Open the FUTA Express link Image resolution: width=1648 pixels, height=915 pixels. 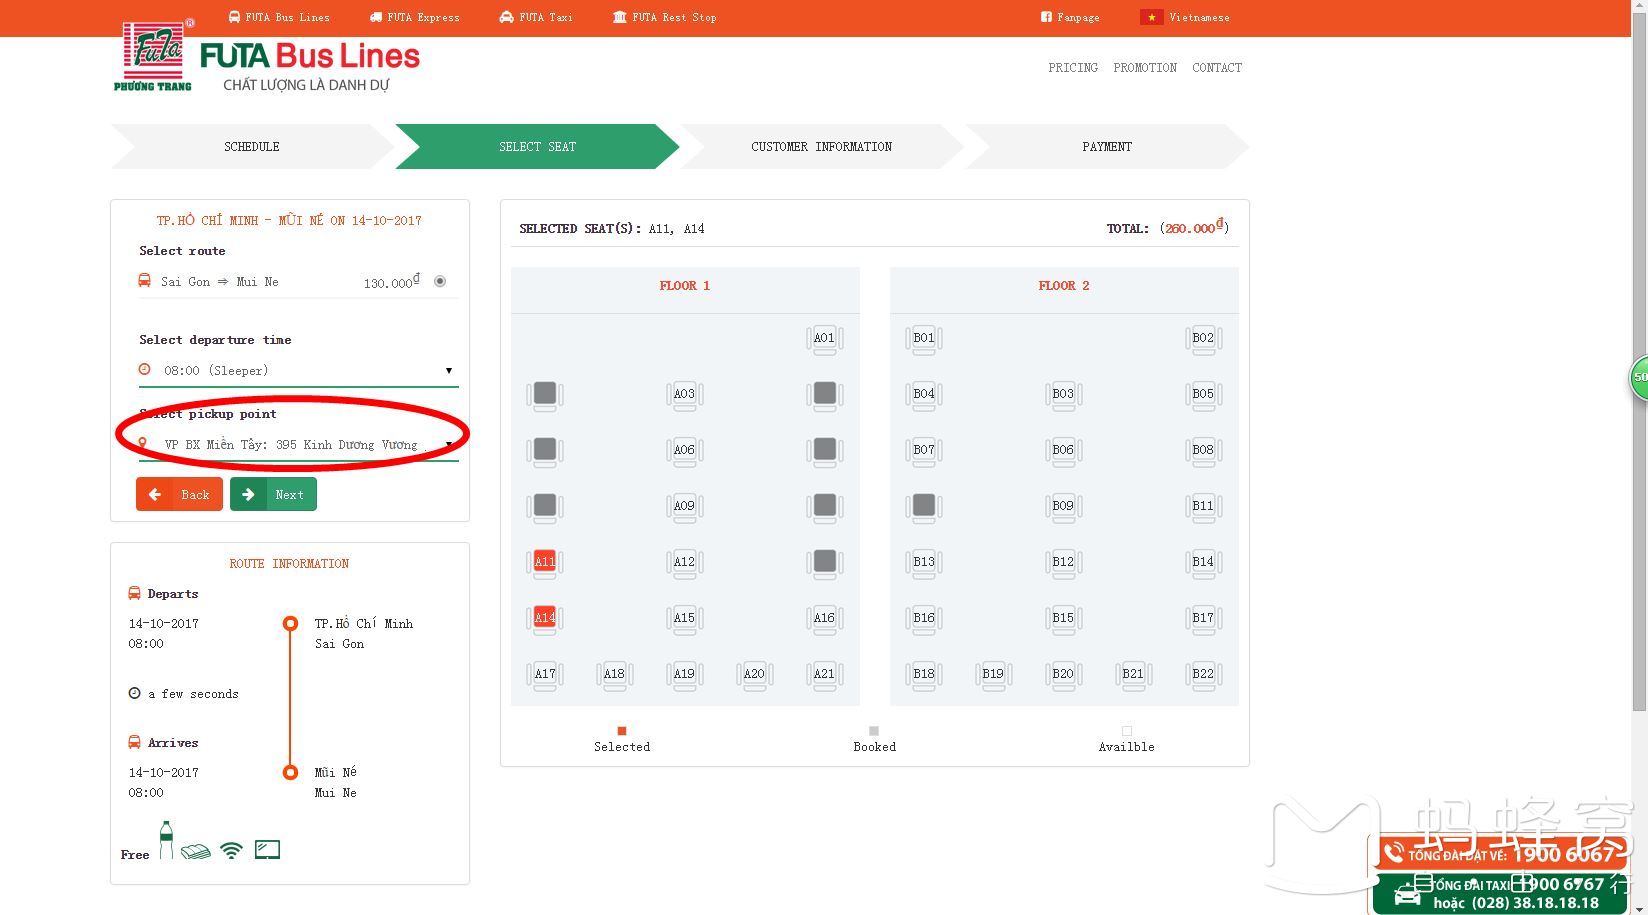pos(414,17)
